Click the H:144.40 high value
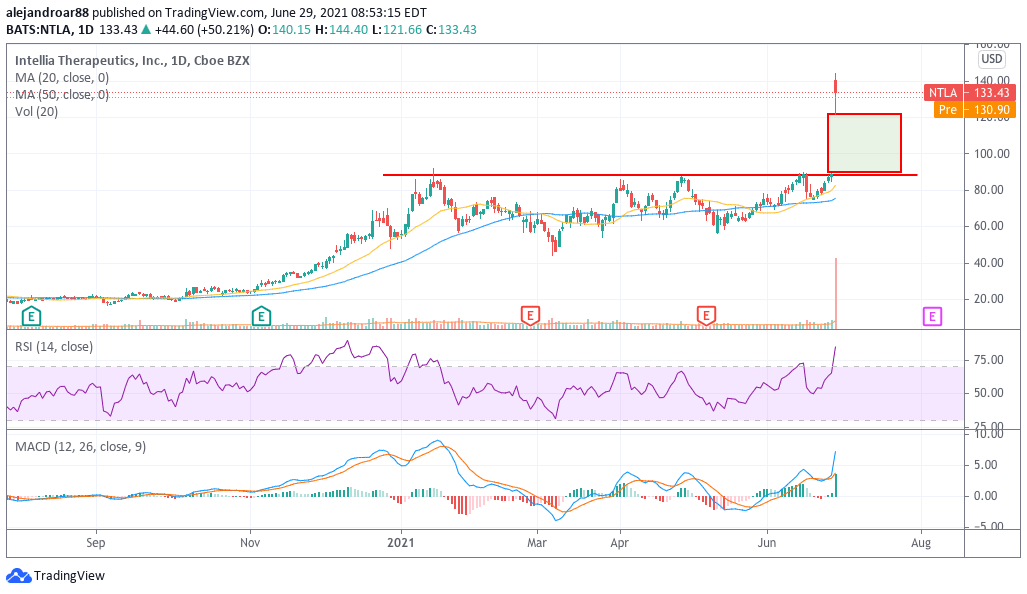Image resolution: width=1027 pixels, height=594 pixels. (x=341, y=29)
